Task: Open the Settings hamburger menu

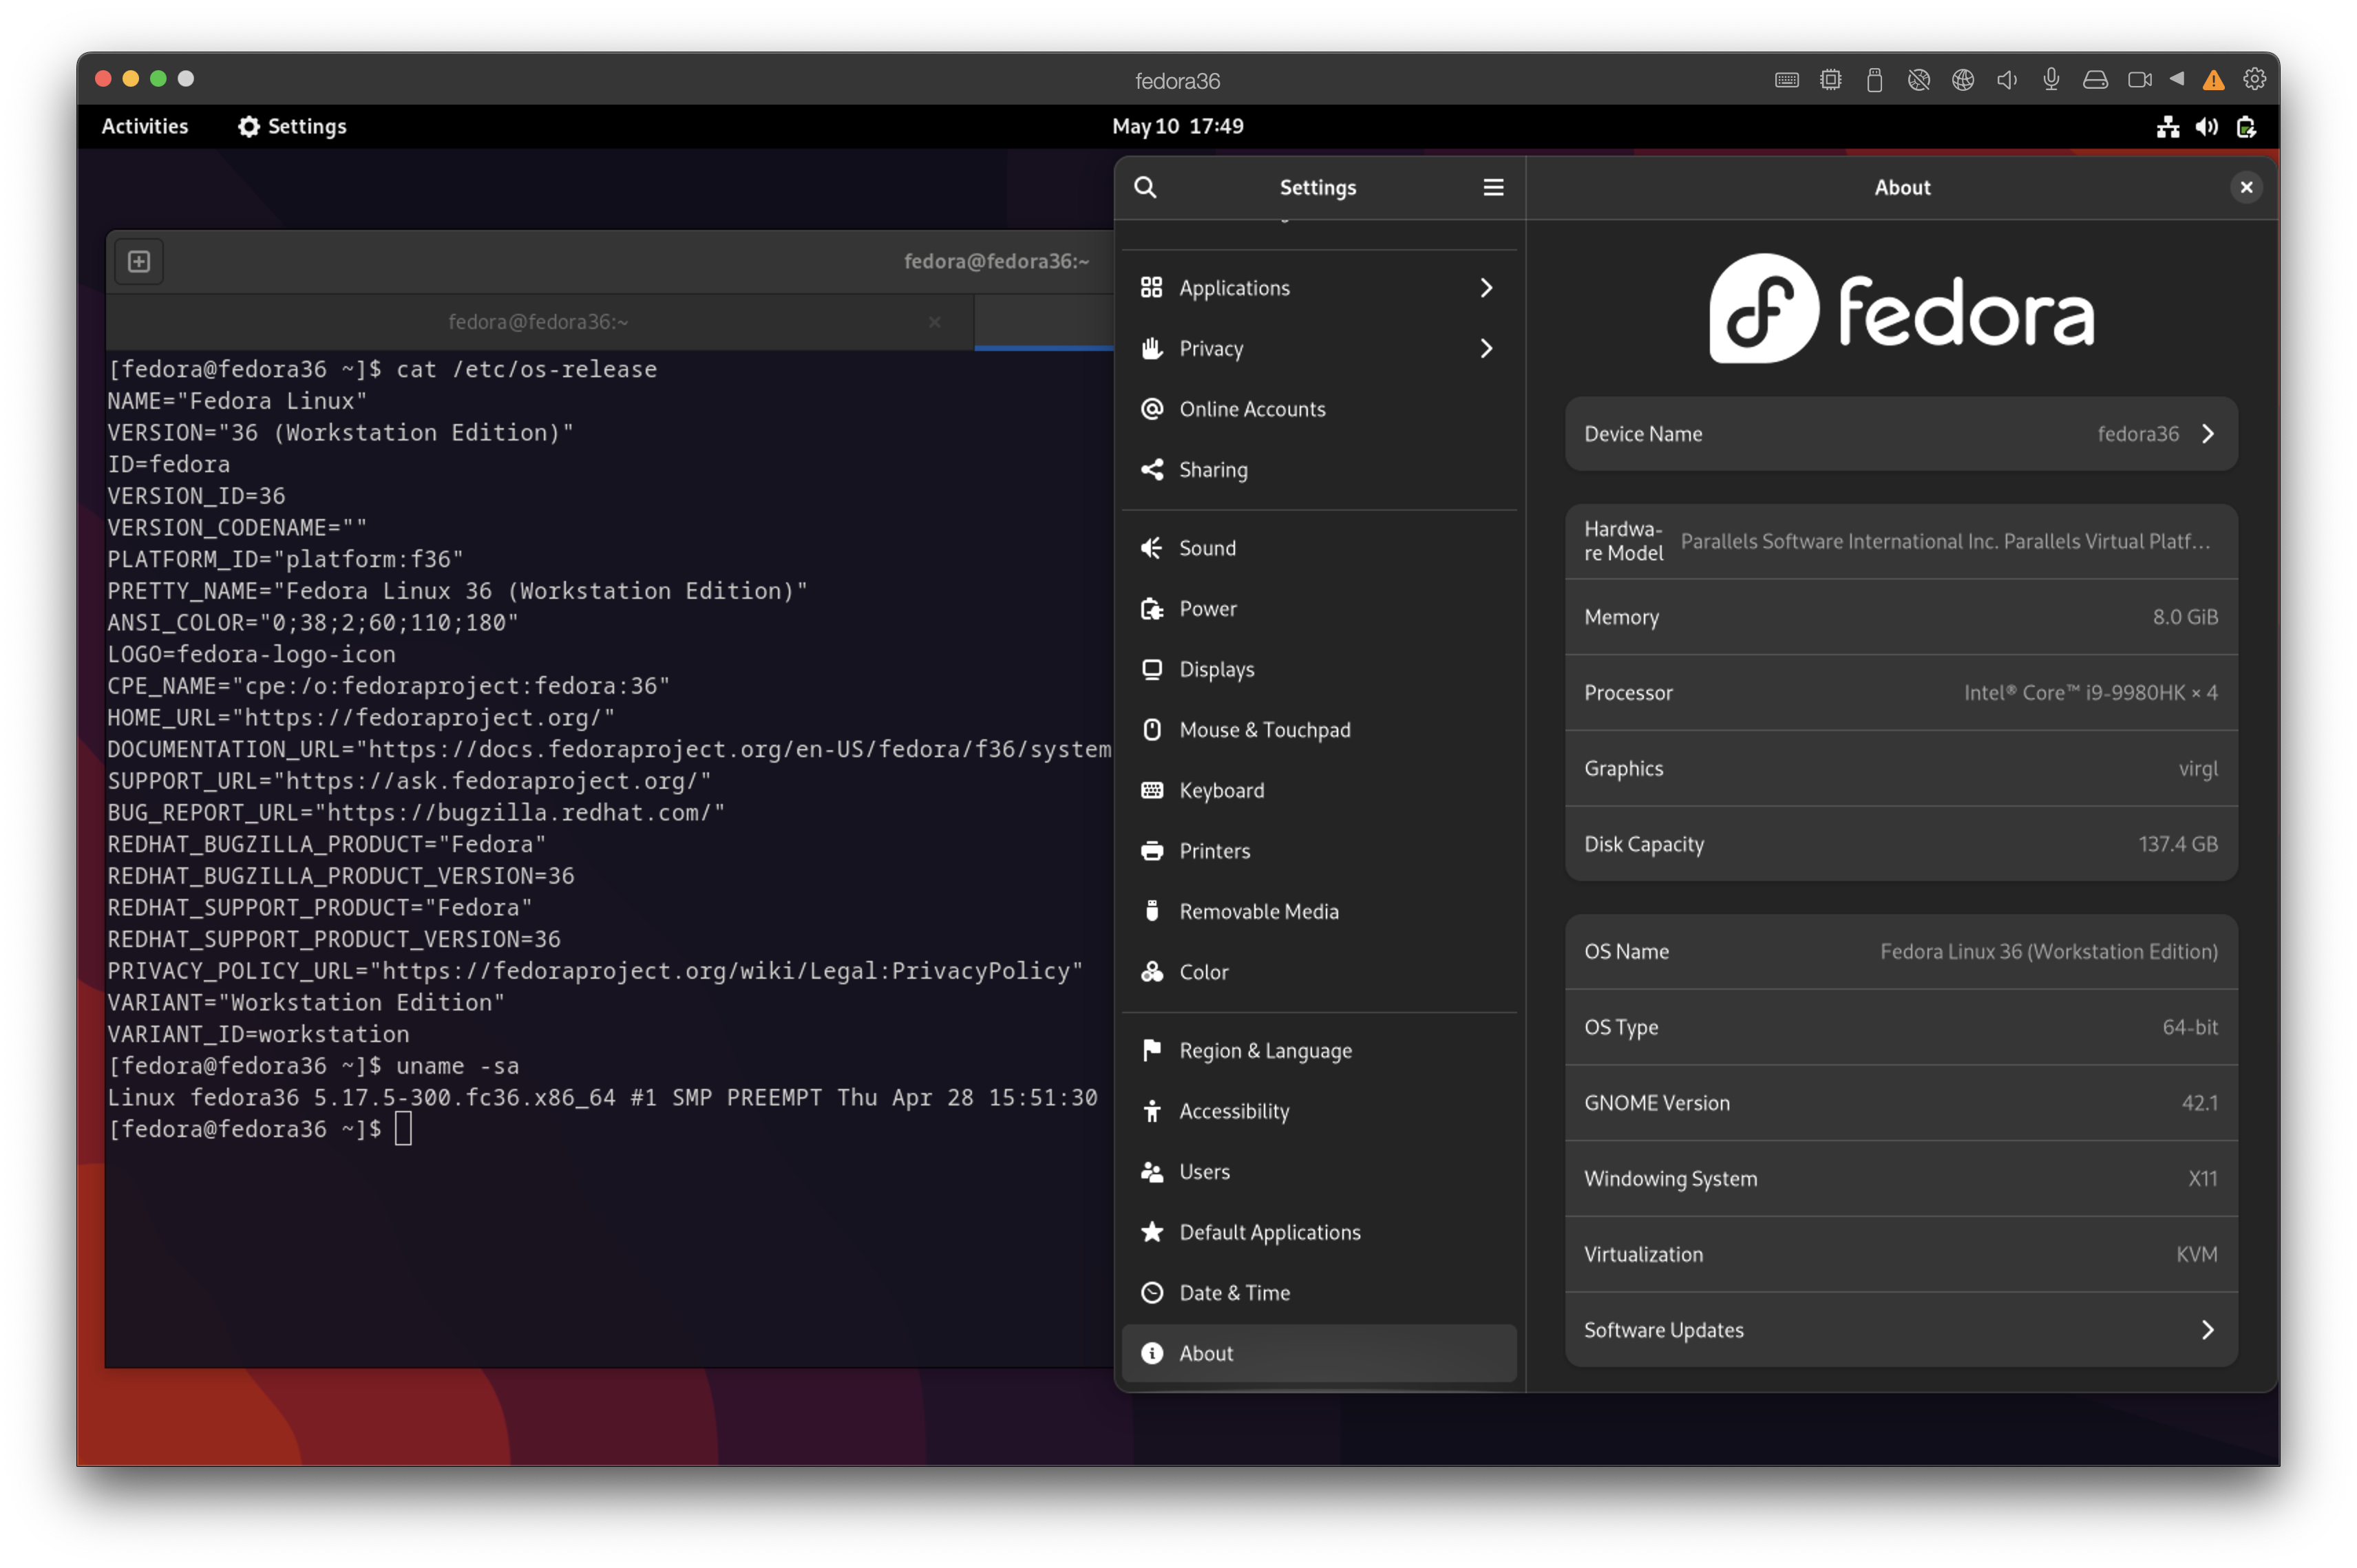Action: click(x=1493, y=187)
